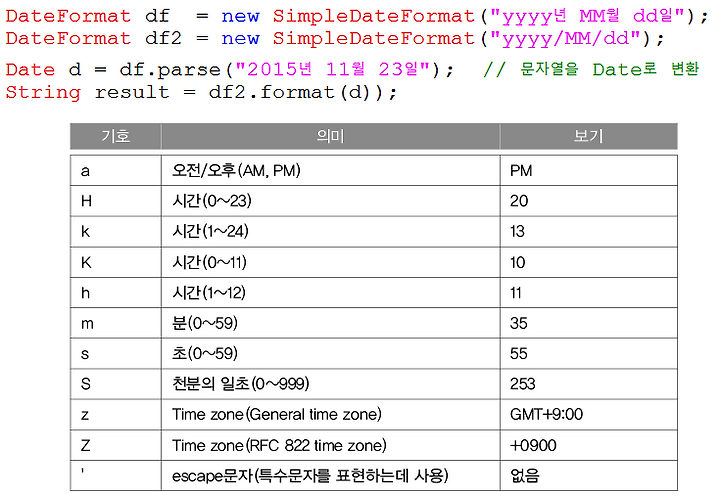
Task: Click the '기호' column header
Action: point(116,136)
